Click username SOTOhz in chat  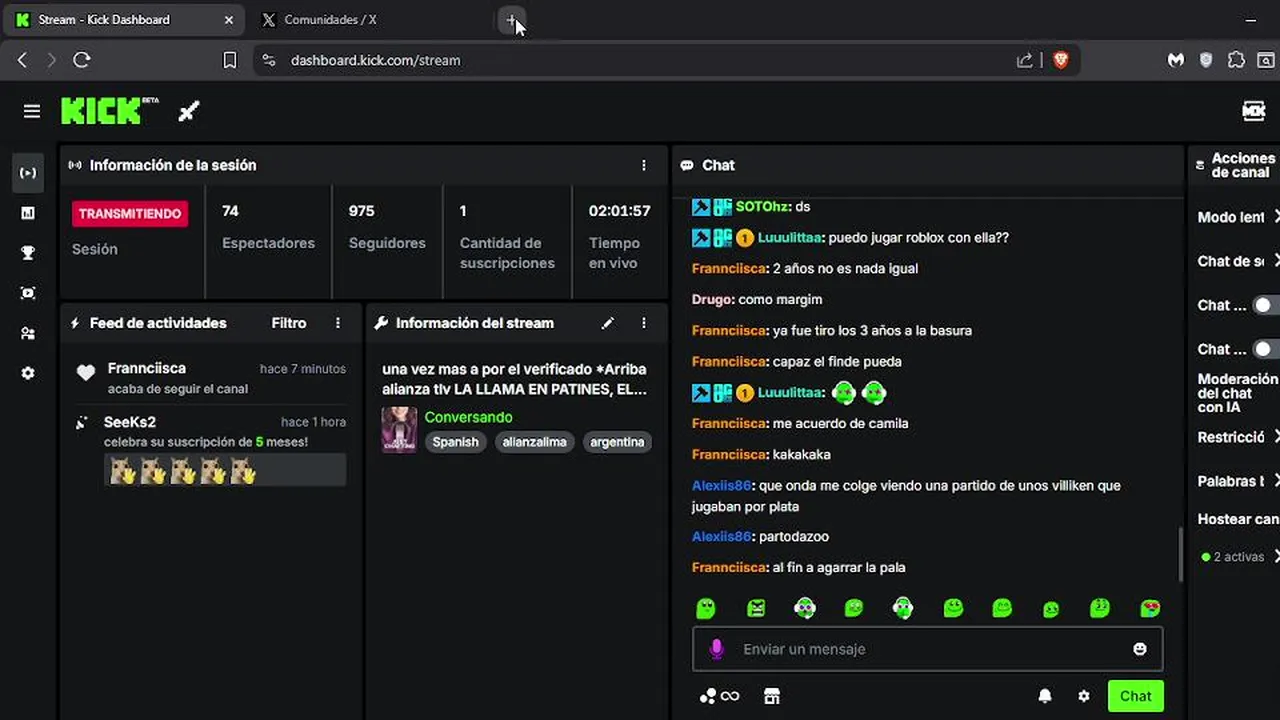click(763, 207)
